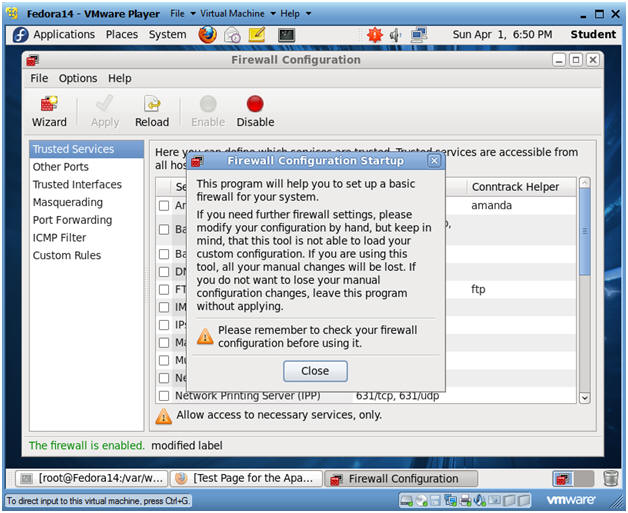Screen dimensions: 628x513
Task: Open the VMware Player File dropdown
Action: click(182, 14)
